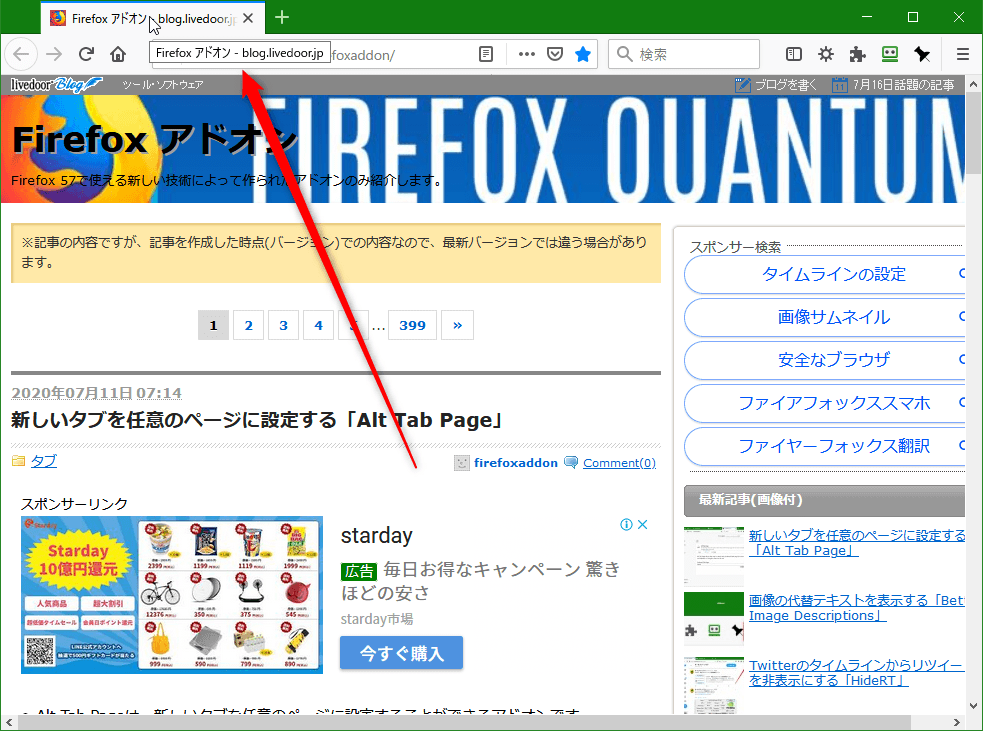Open the タブ category link
The image size is (983, 731).
coord(44,461)
